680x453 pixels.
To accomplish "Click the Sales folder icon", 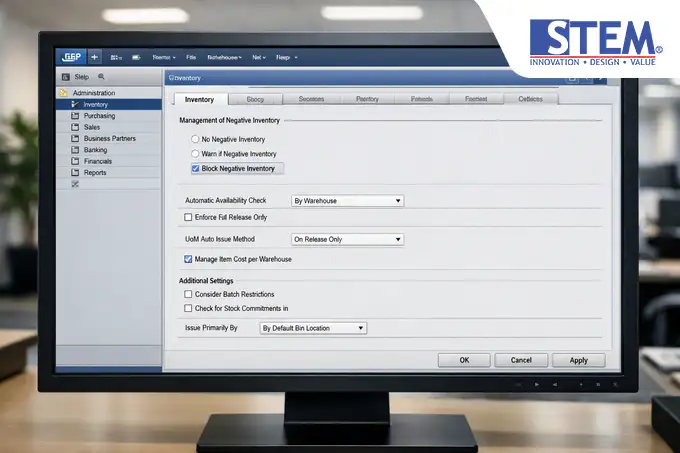I will tap(75, 127).
